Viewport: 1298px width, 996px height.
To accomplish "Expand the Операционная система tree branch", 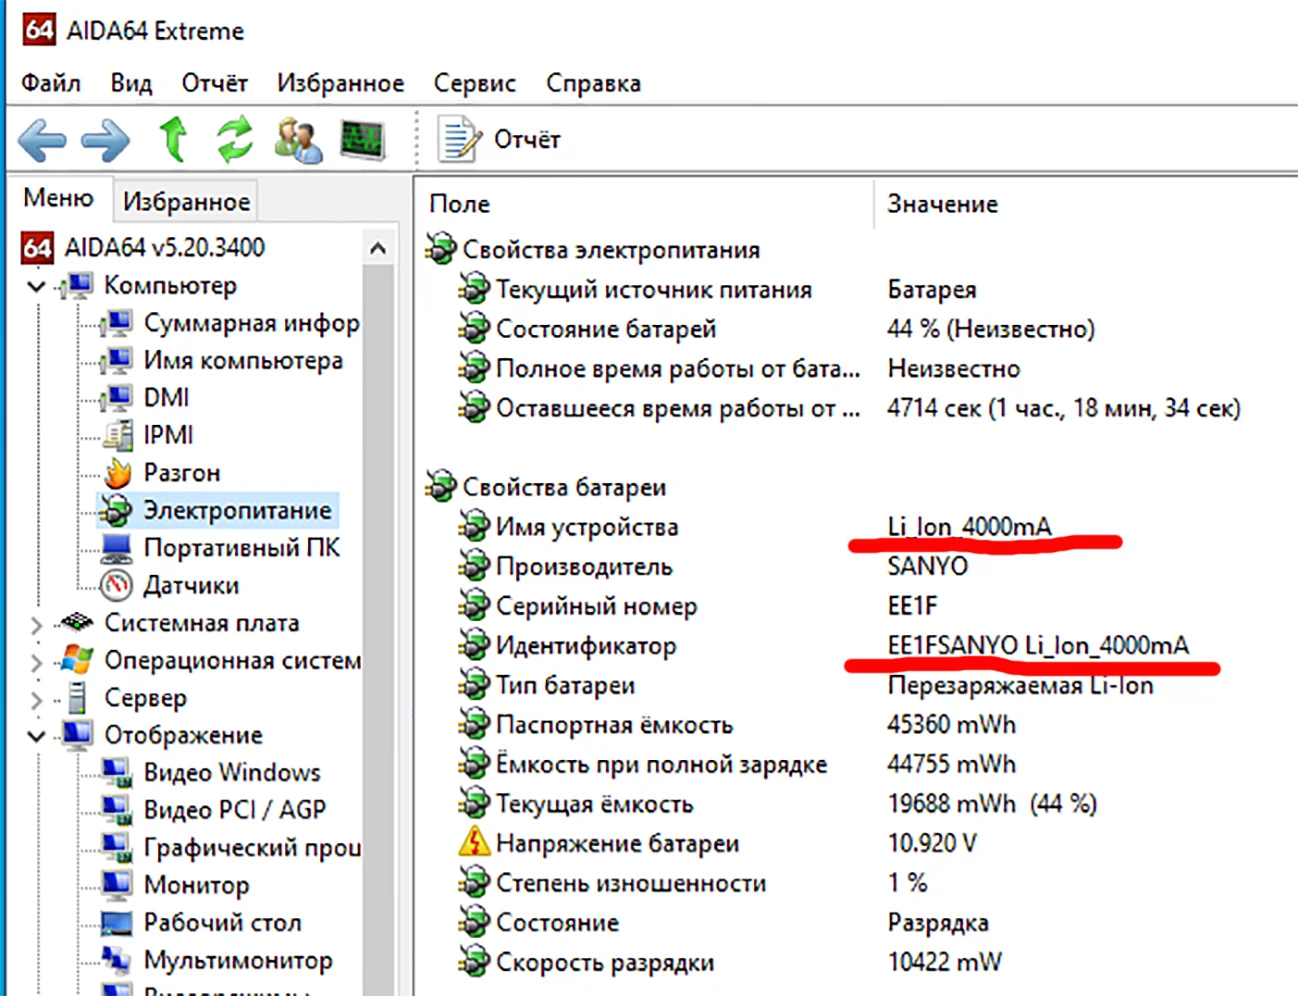I will (x=36, y=661).
